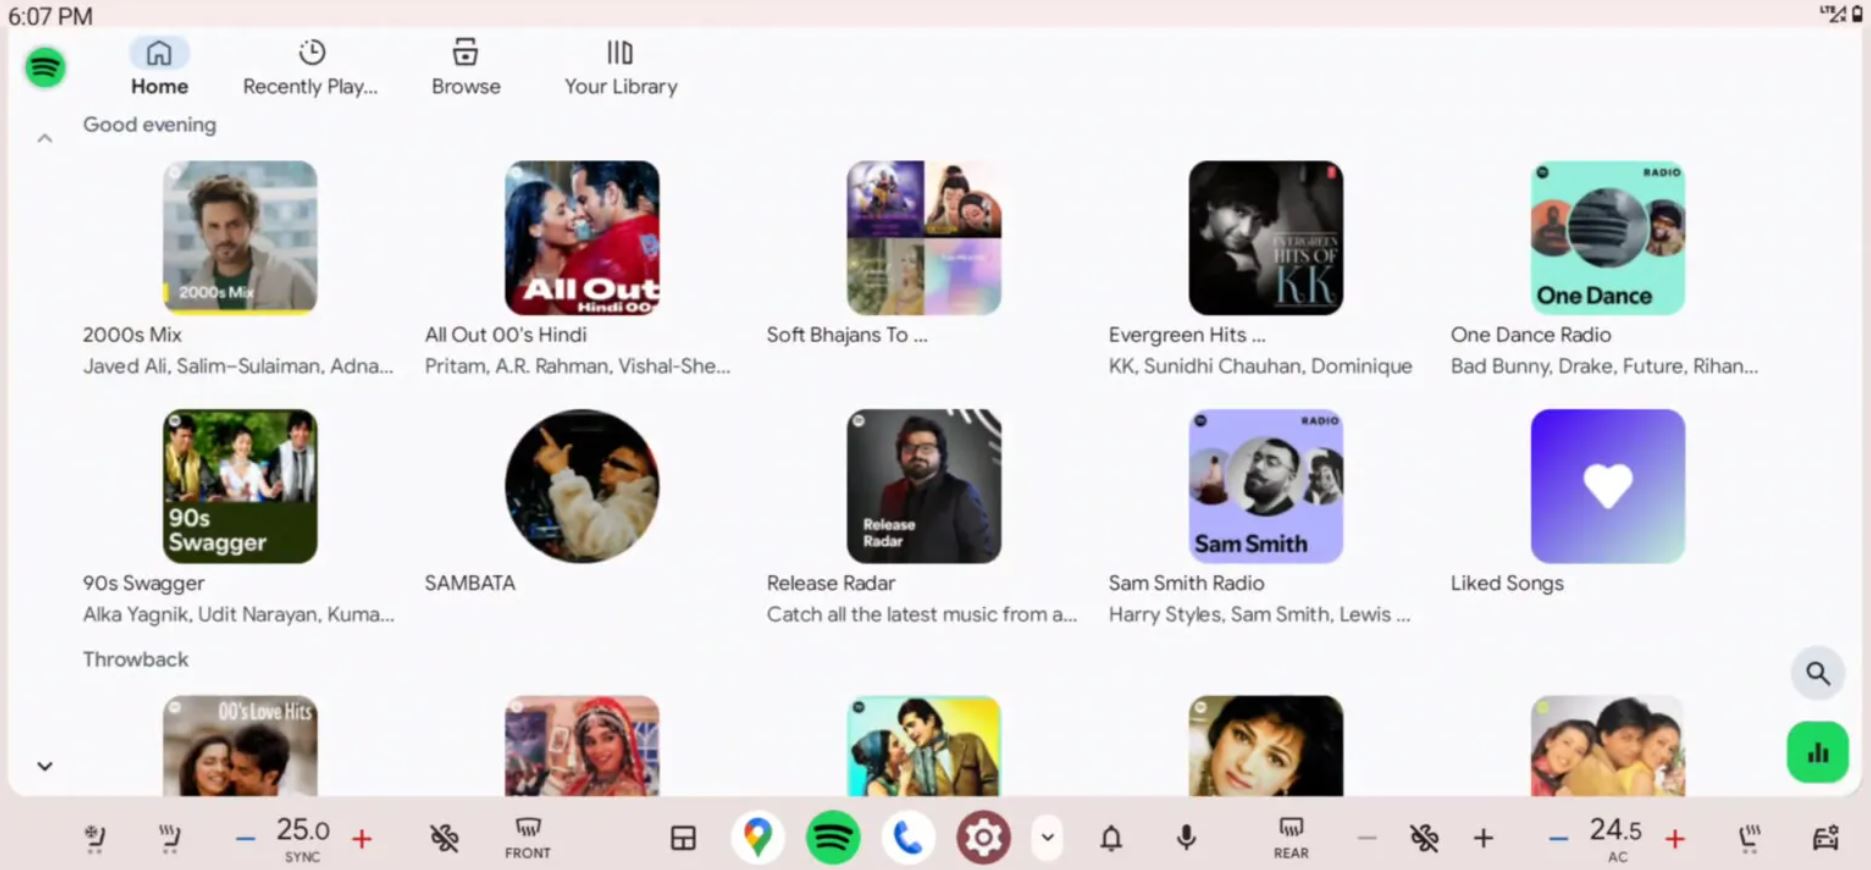
Task: Open the app grid launcher icon
Action: point(683,837)
